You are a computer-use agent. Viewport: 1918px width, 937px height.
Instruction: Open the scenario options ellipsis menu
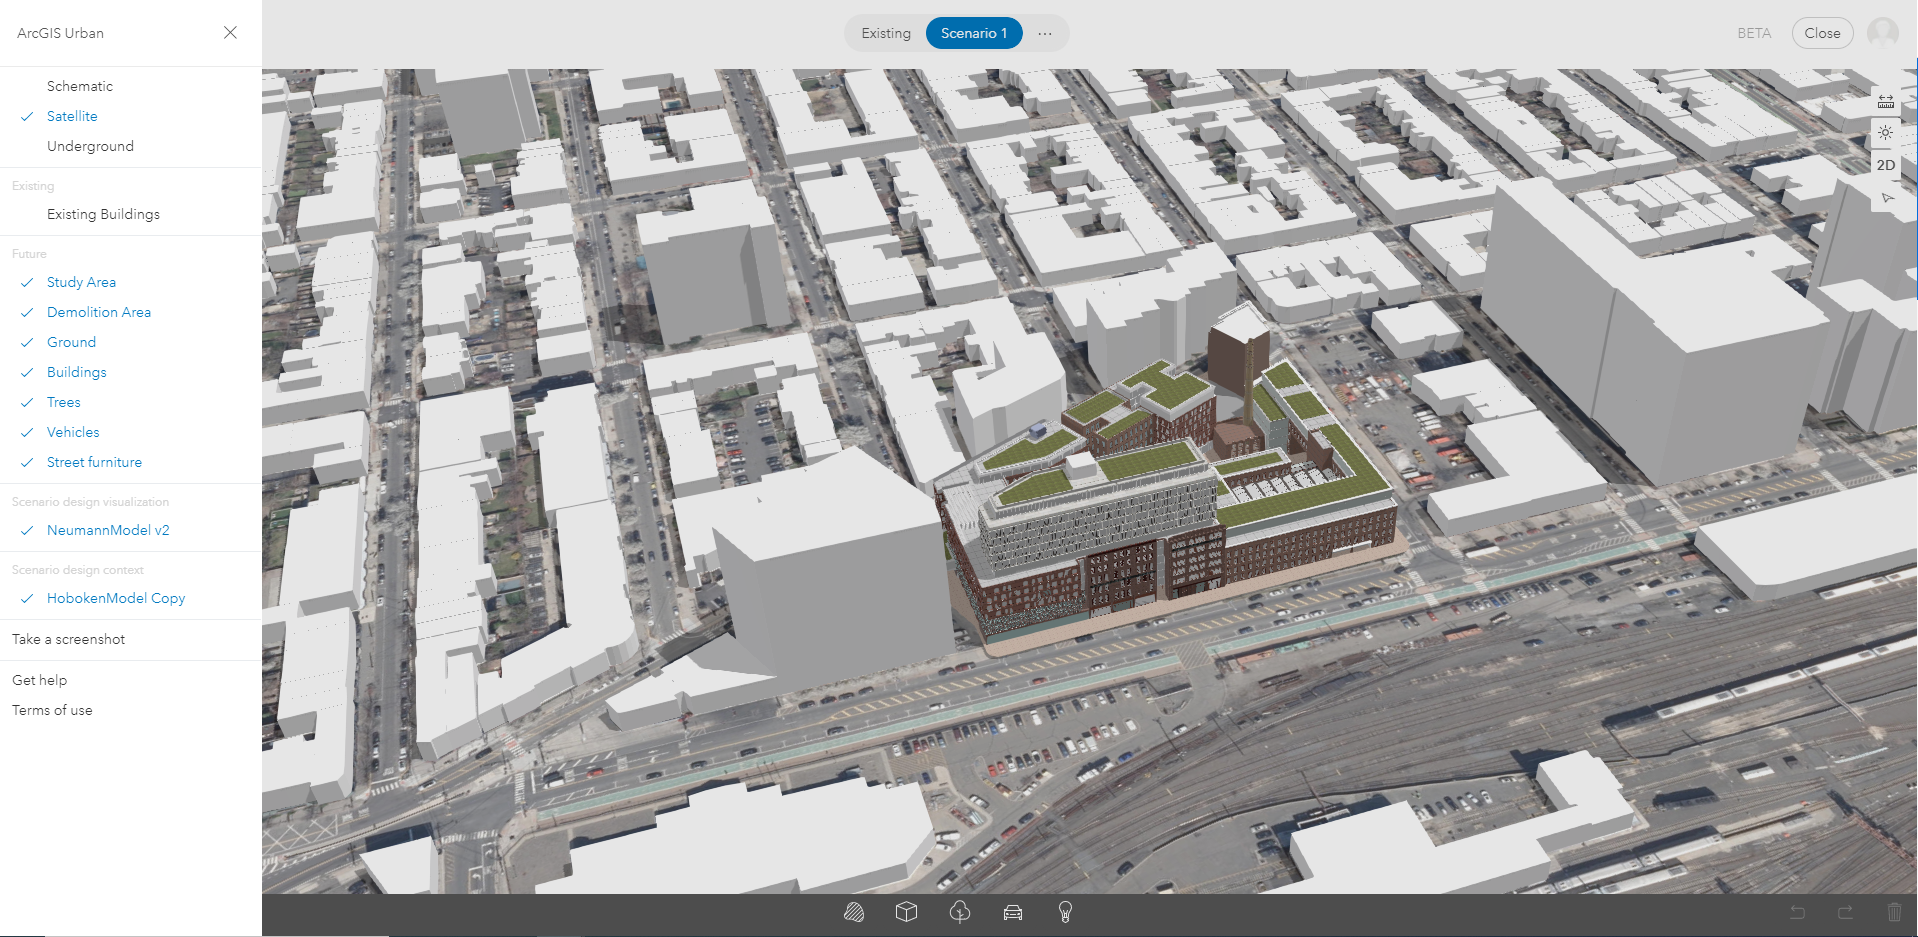click(x=1045, y=33)
